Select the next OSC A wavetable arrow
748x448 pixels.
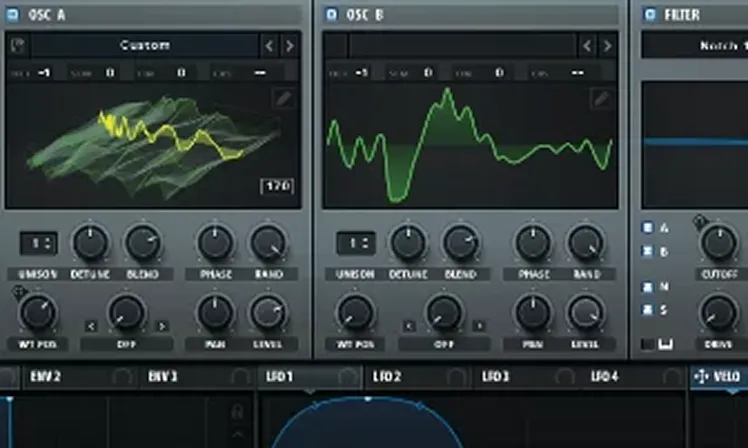point(289,45)
